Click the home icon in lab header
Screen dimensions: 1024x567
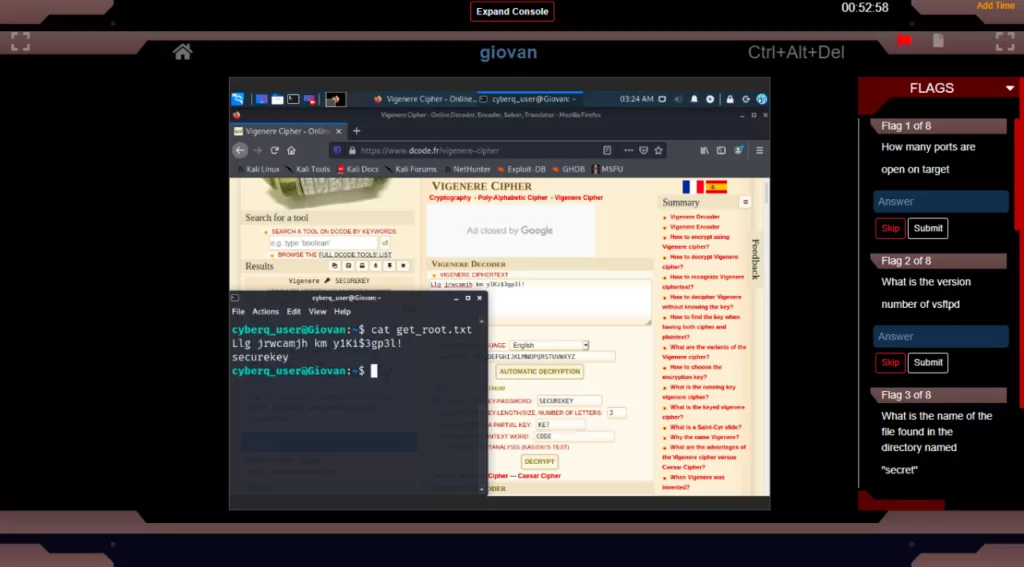click(183, 52)
